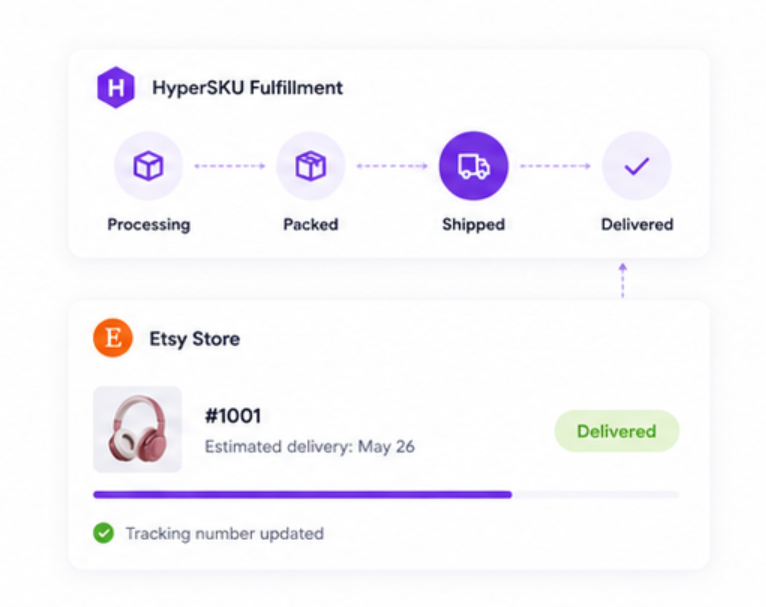Screen dimensions: 766x607
Task: Click the Tracking number updated message
Action: tap(225, 534)
